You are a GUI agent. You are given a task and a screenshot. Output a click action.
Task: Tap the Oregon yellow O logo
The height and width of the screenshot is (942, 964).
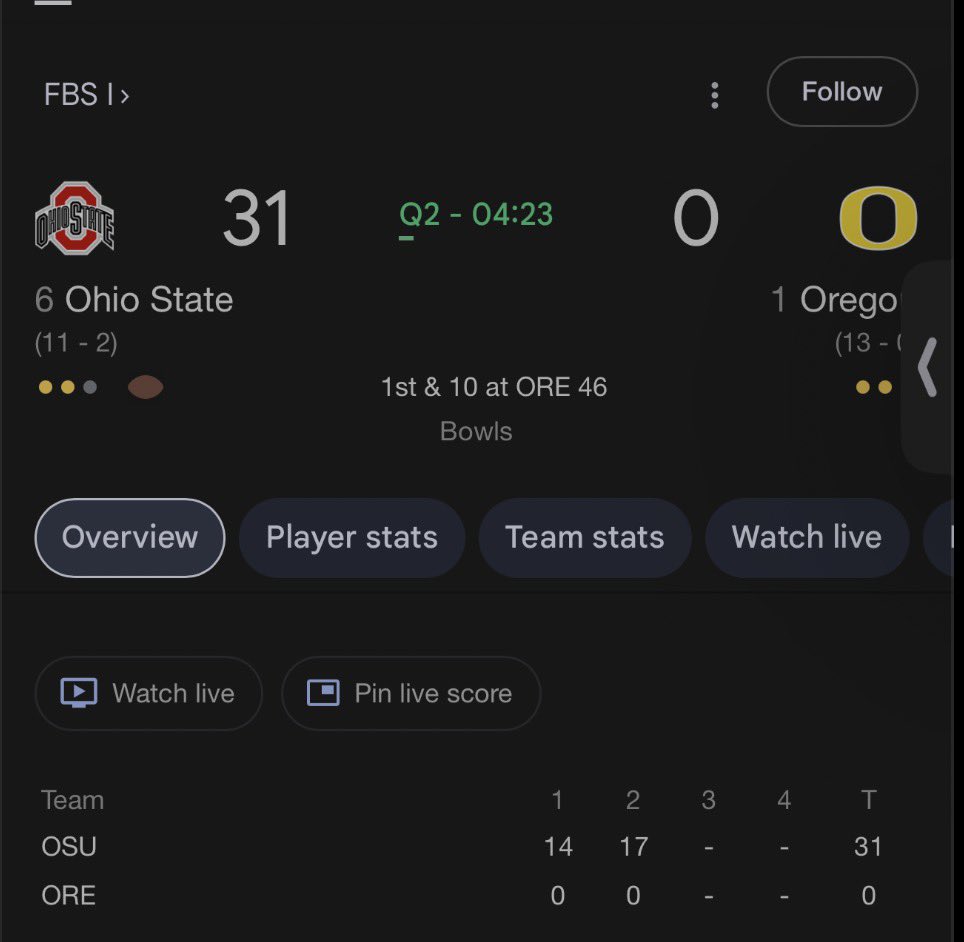[x=878, y=218]
